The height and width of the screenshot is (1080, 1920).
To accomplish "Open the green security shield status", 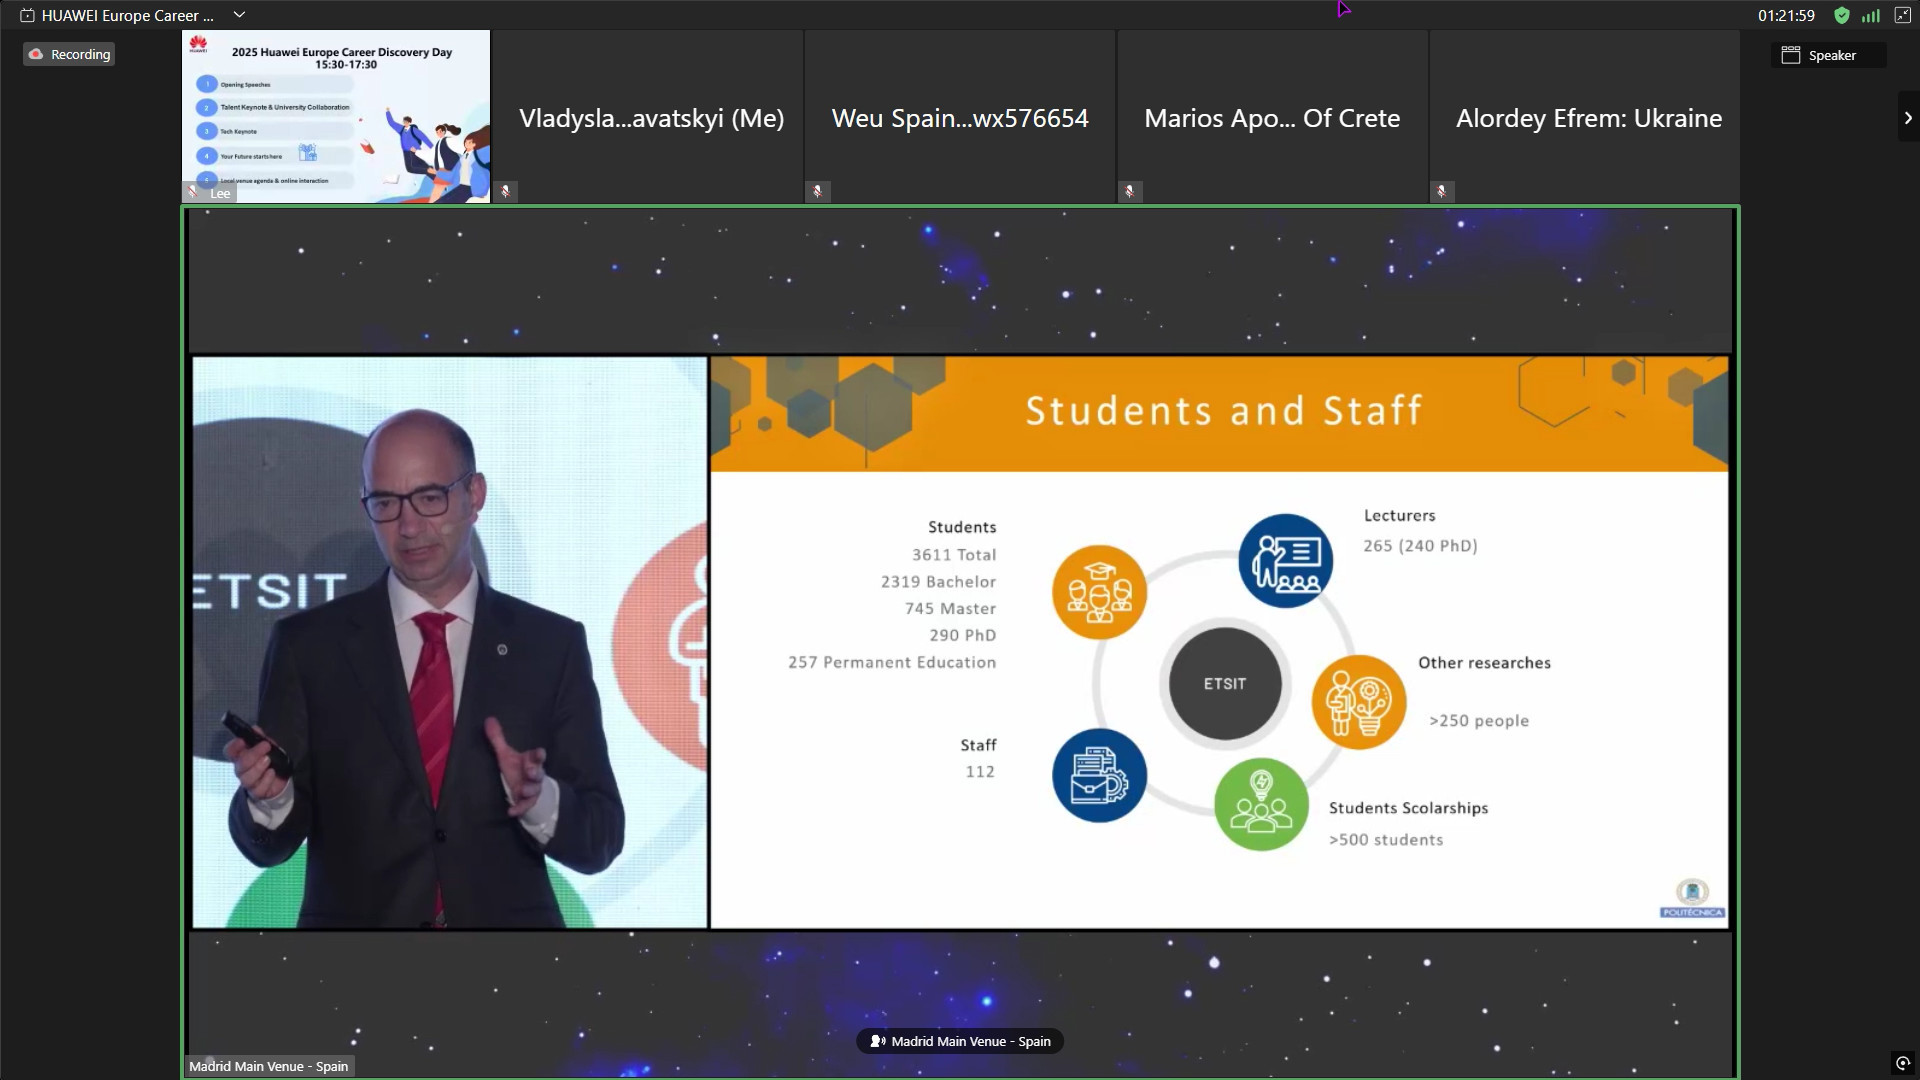I will click(1842, 15).
